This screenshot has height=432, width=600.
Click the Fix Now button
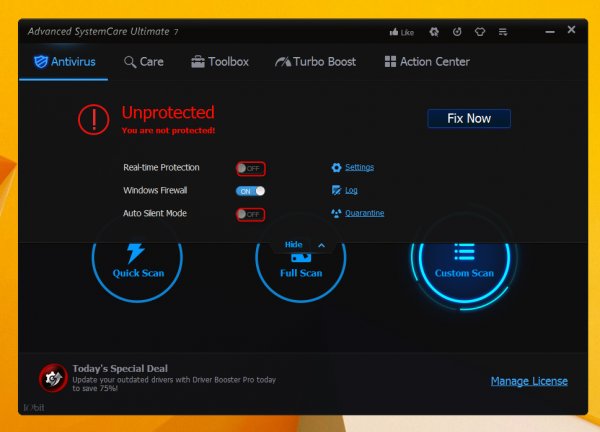[x=469, y=119]
